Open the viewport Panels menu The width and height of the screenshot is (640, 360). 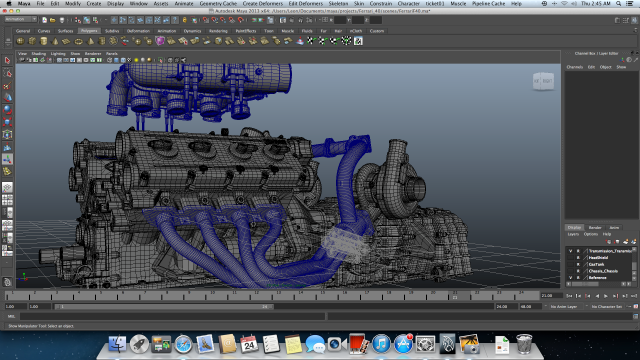coord(112,53)
